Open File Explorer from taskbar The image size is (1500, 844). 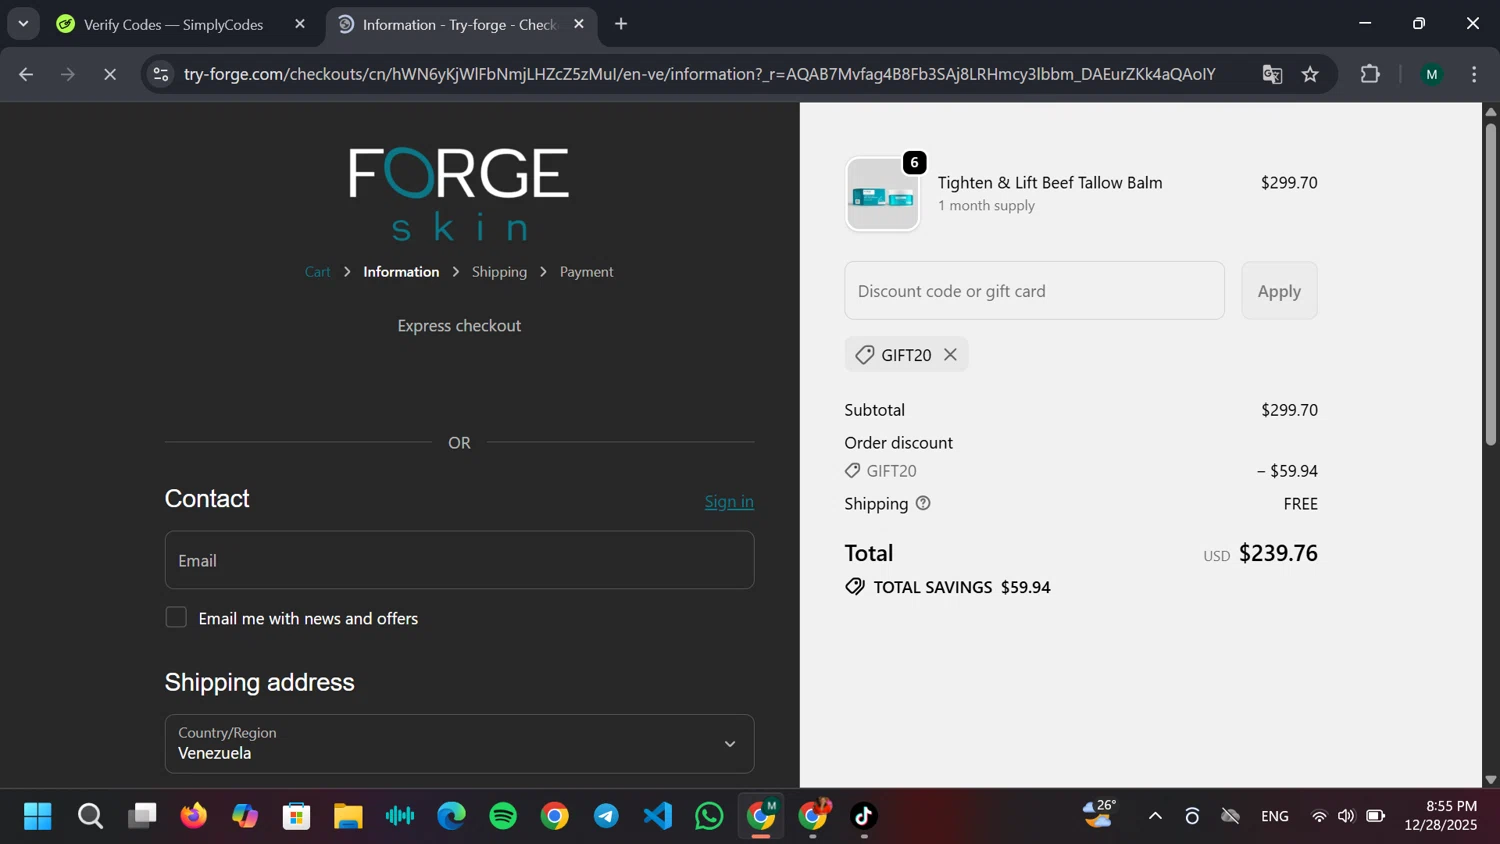(x=348, y=816)
